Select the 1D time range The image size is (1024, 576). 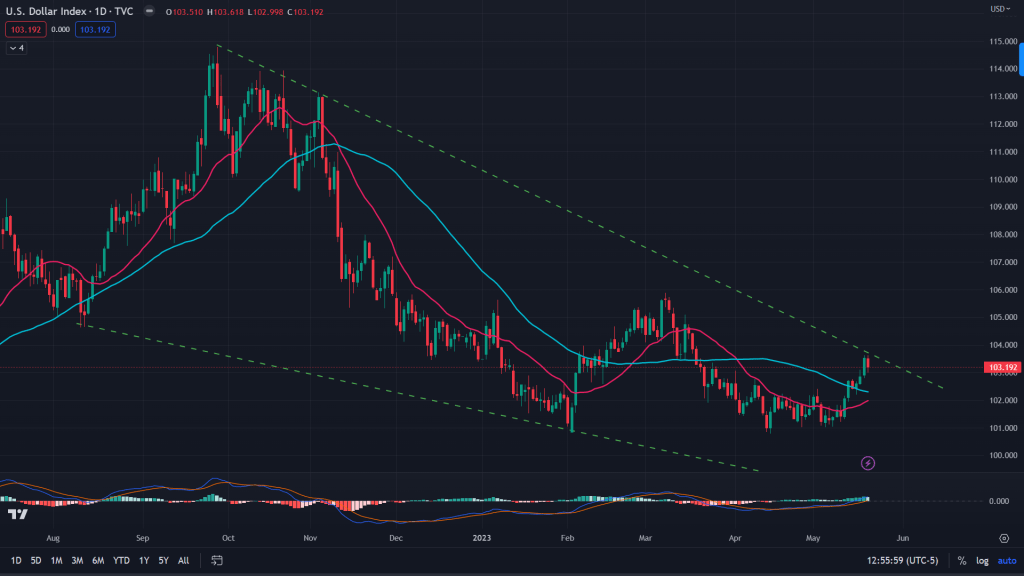tap(16, 561)
